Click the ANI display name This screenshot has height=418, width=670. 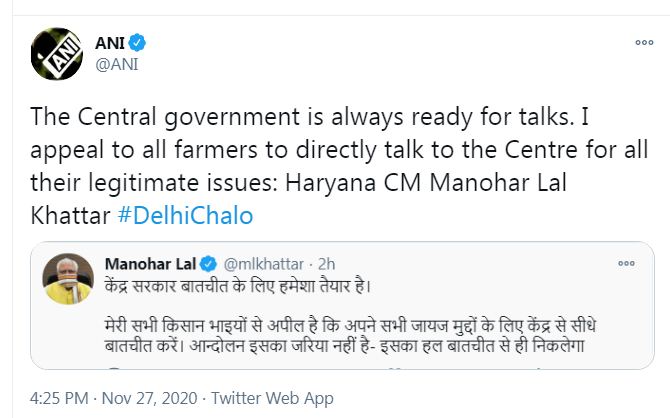pos(109,42)
